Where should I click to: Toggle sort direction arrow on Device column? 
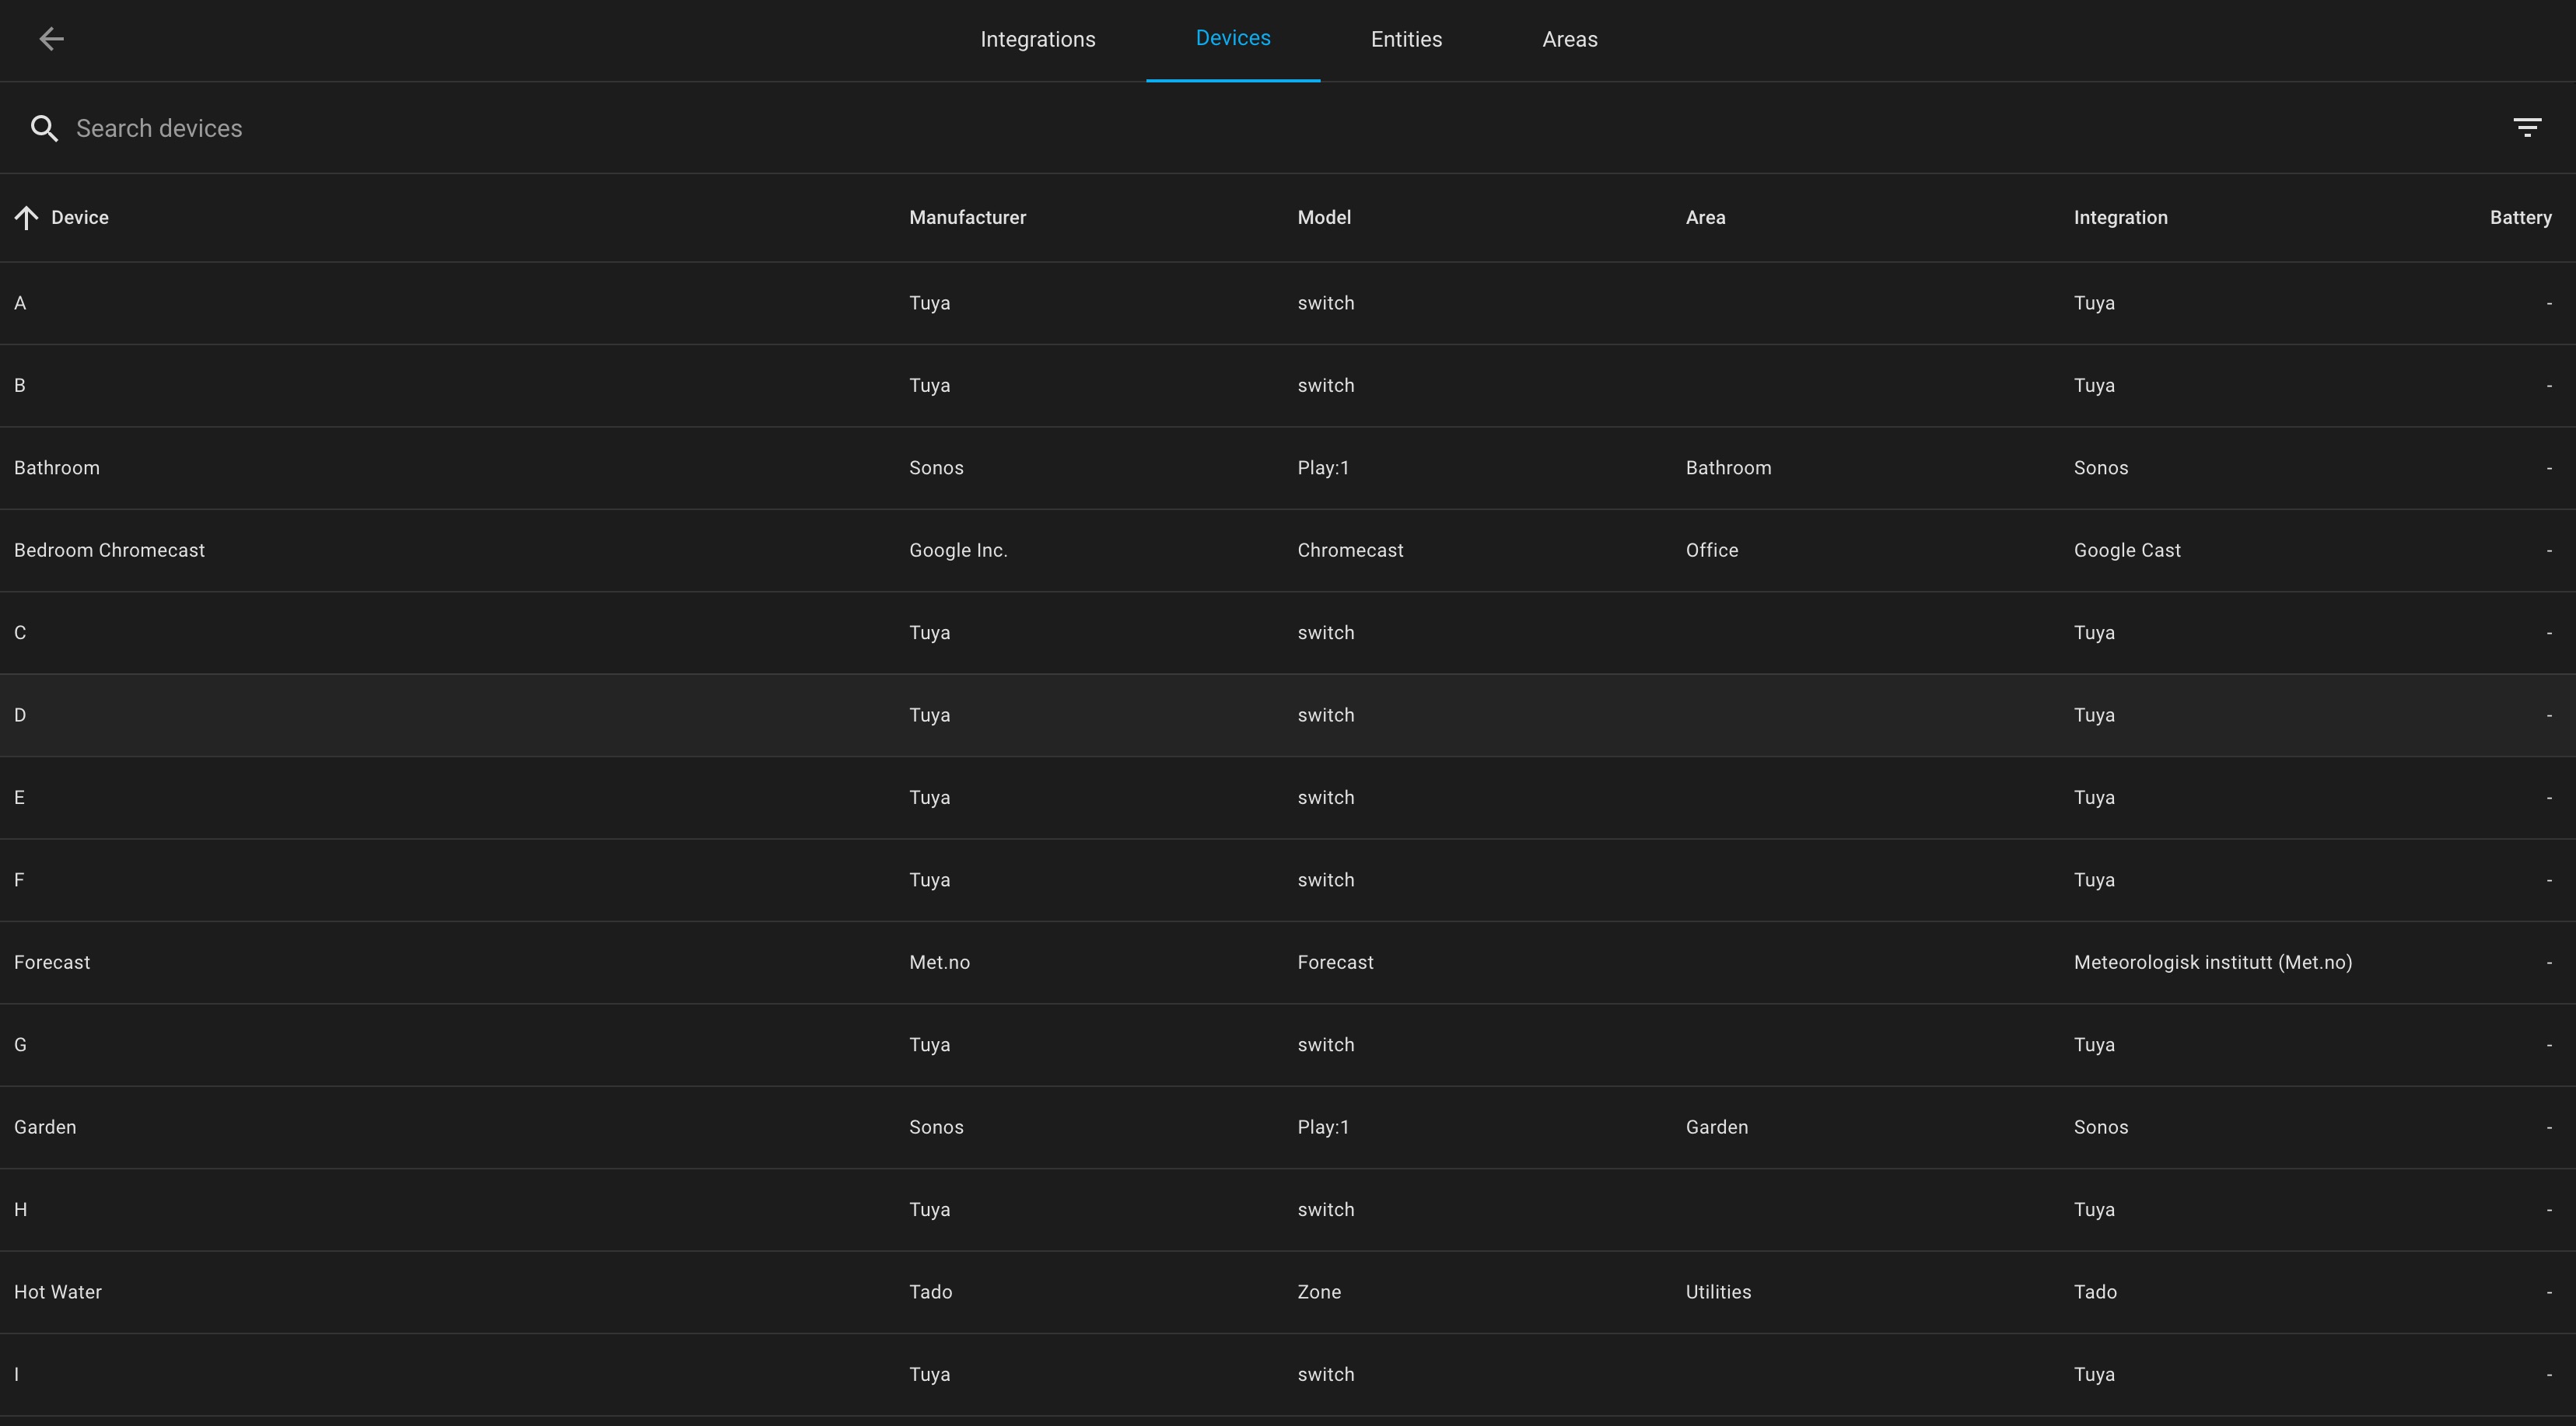pos(27,217)
